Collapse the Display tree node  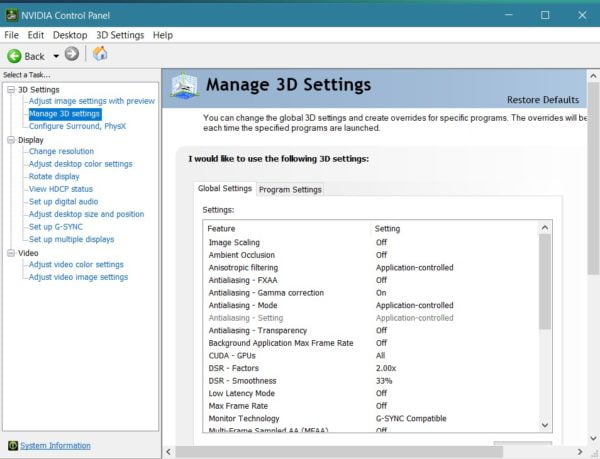[10, 140]
